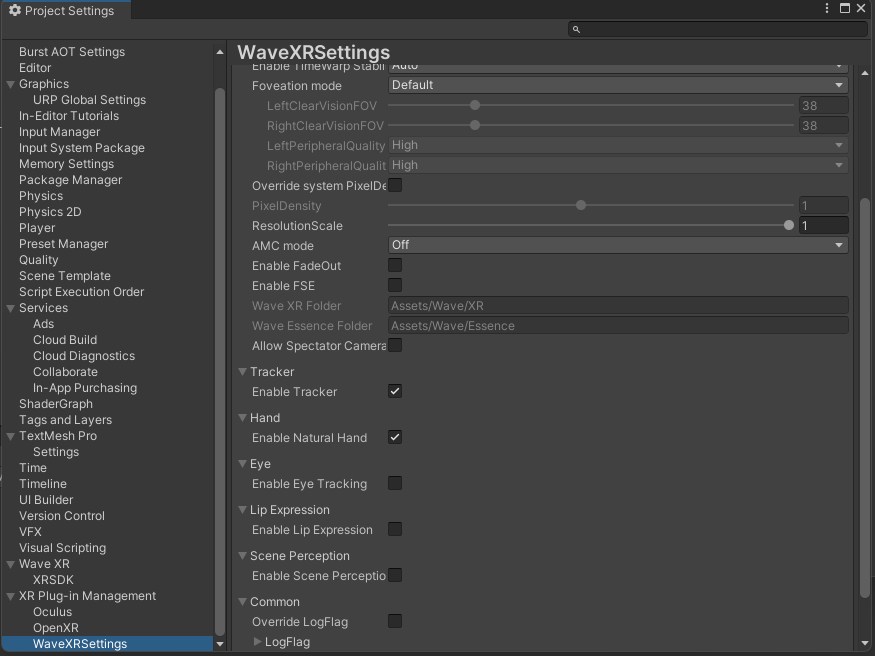Disable the Enable Tracker checkbox

(x=395, y=392)
